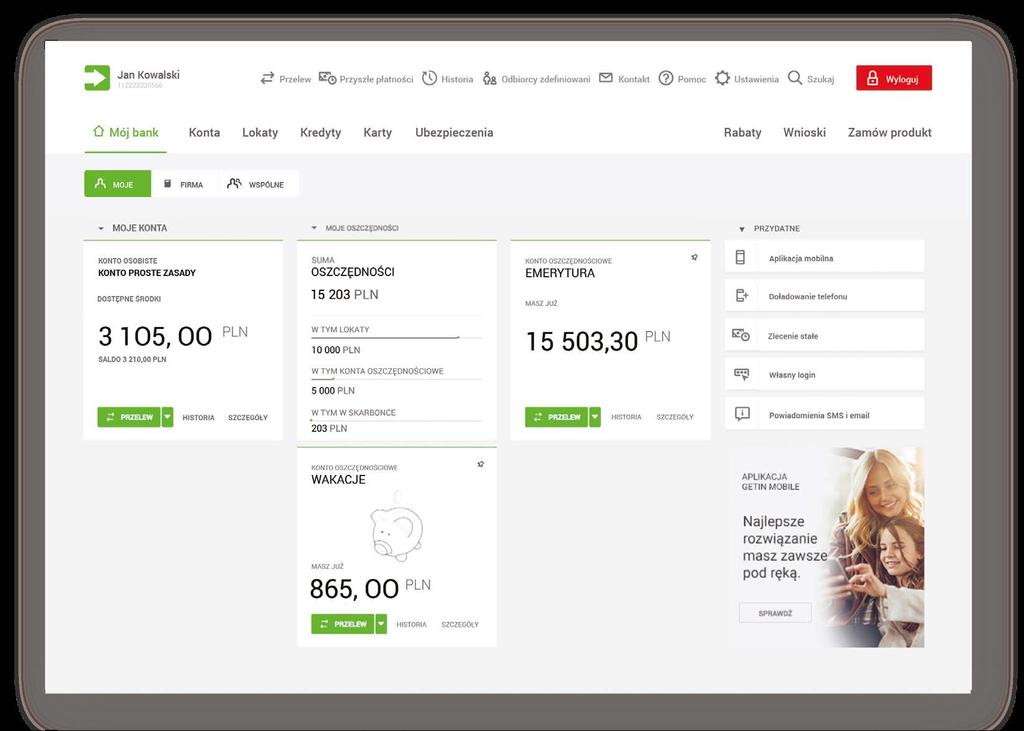
Task: Open the Kredyty tab
Action: (321, 133)
